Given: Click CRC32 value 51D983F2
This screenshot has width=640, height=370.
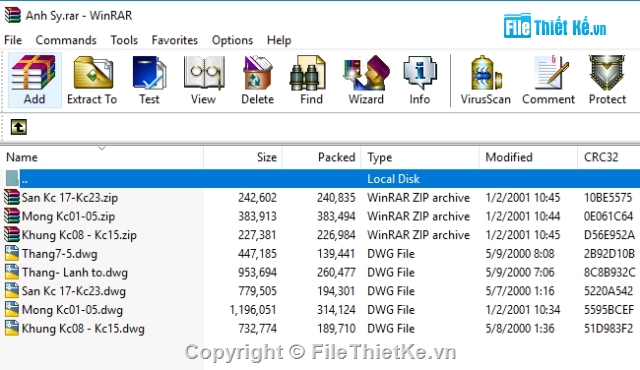Looking at the screenshot, I should (608, 329).
